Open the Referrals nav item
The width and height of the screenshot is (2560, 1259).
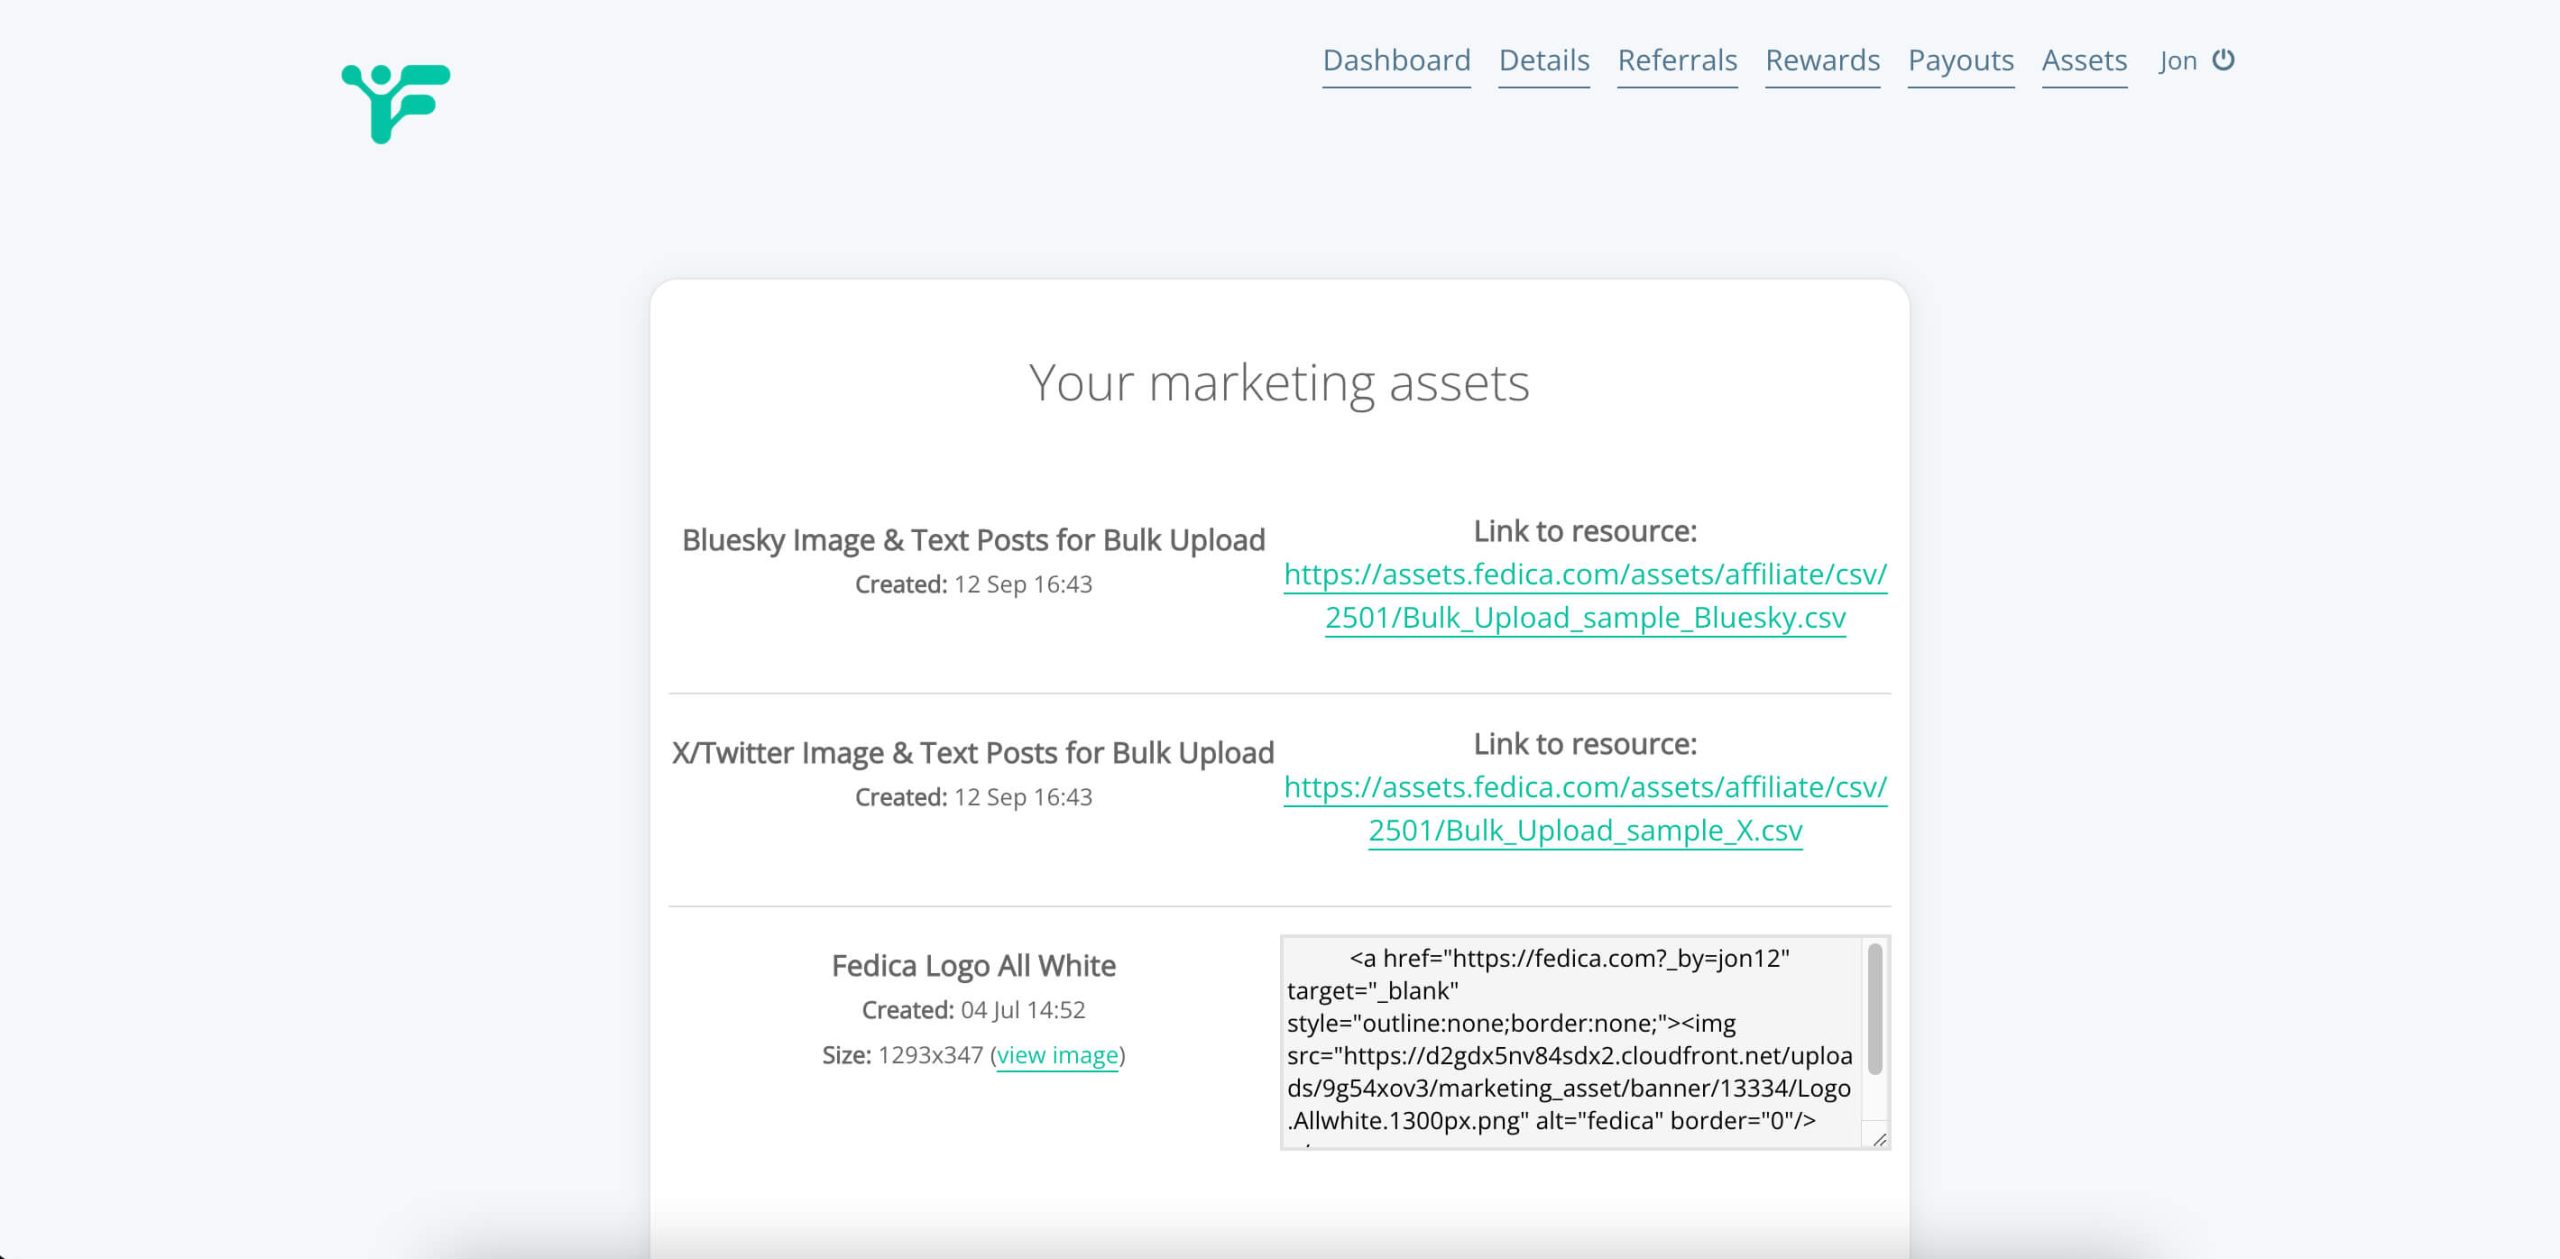point(1677,60)
